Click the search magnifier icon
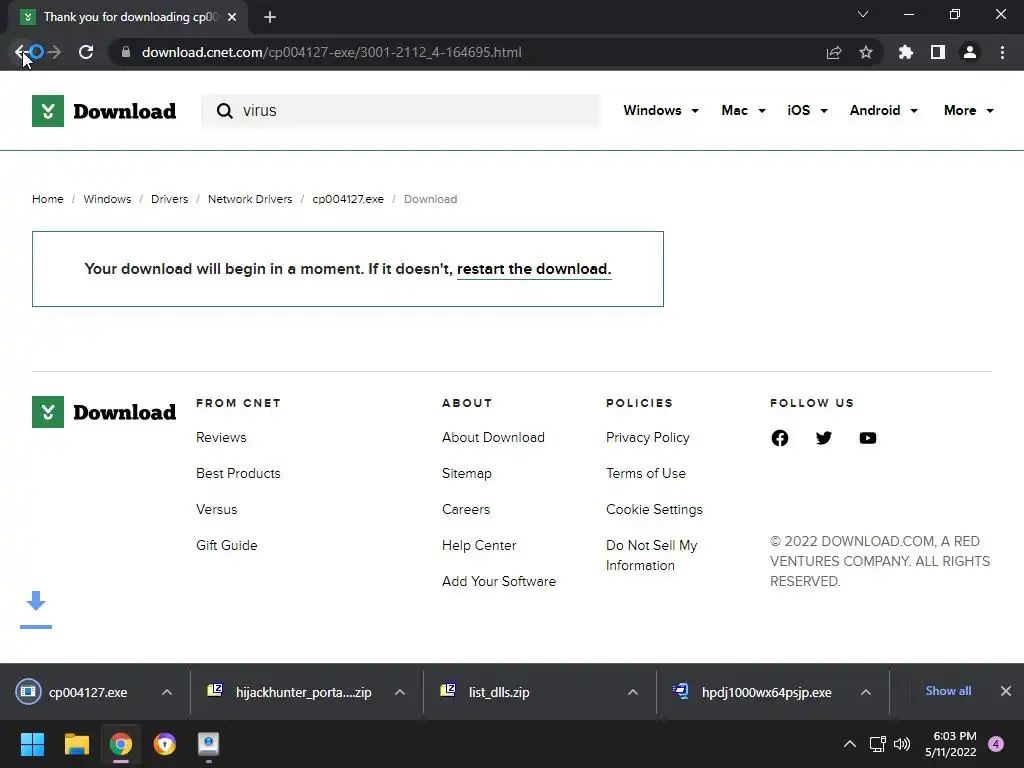Image resolution: width=1024 pixels, height=768 pixels. 225,111
